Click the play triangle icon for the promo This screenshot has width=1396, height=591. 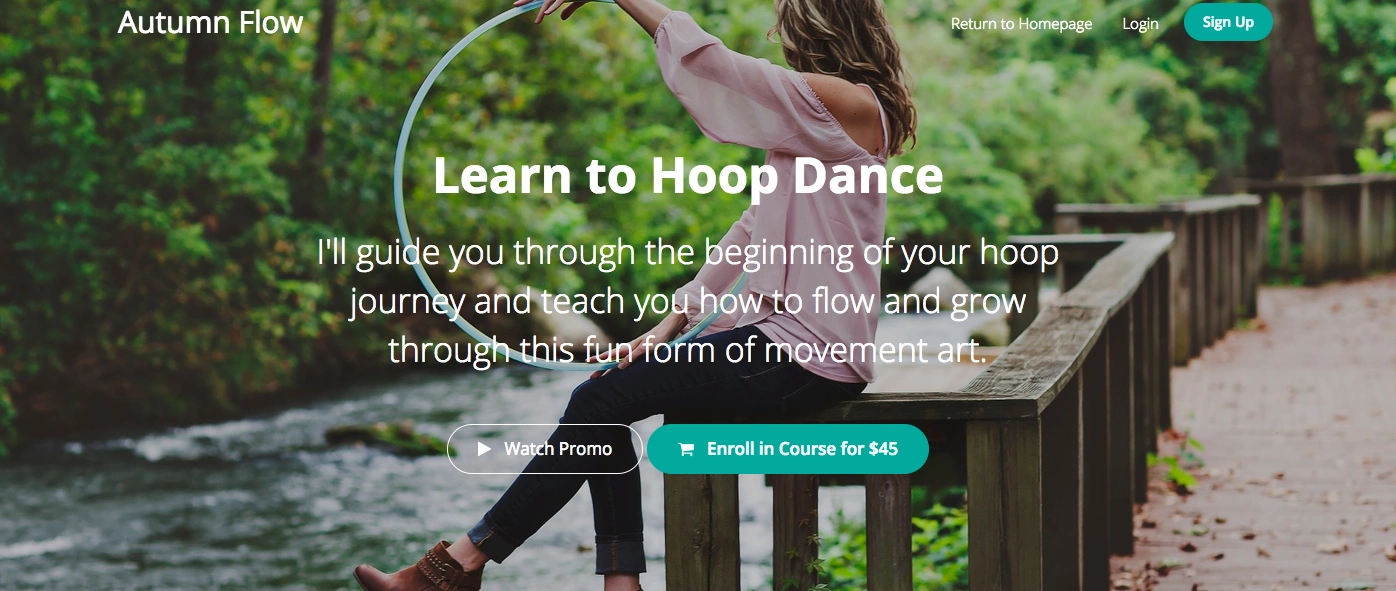(484, 449)
